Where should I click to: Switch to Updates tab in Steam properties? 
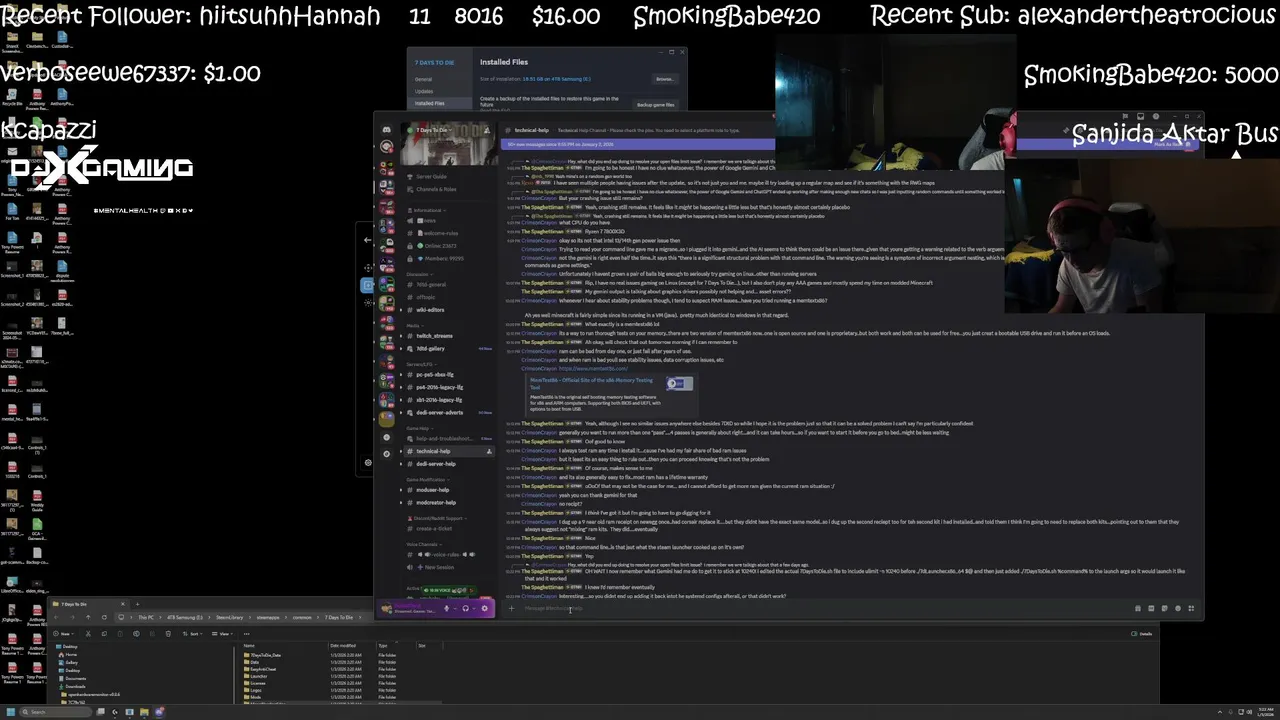[x=424, y=91]
